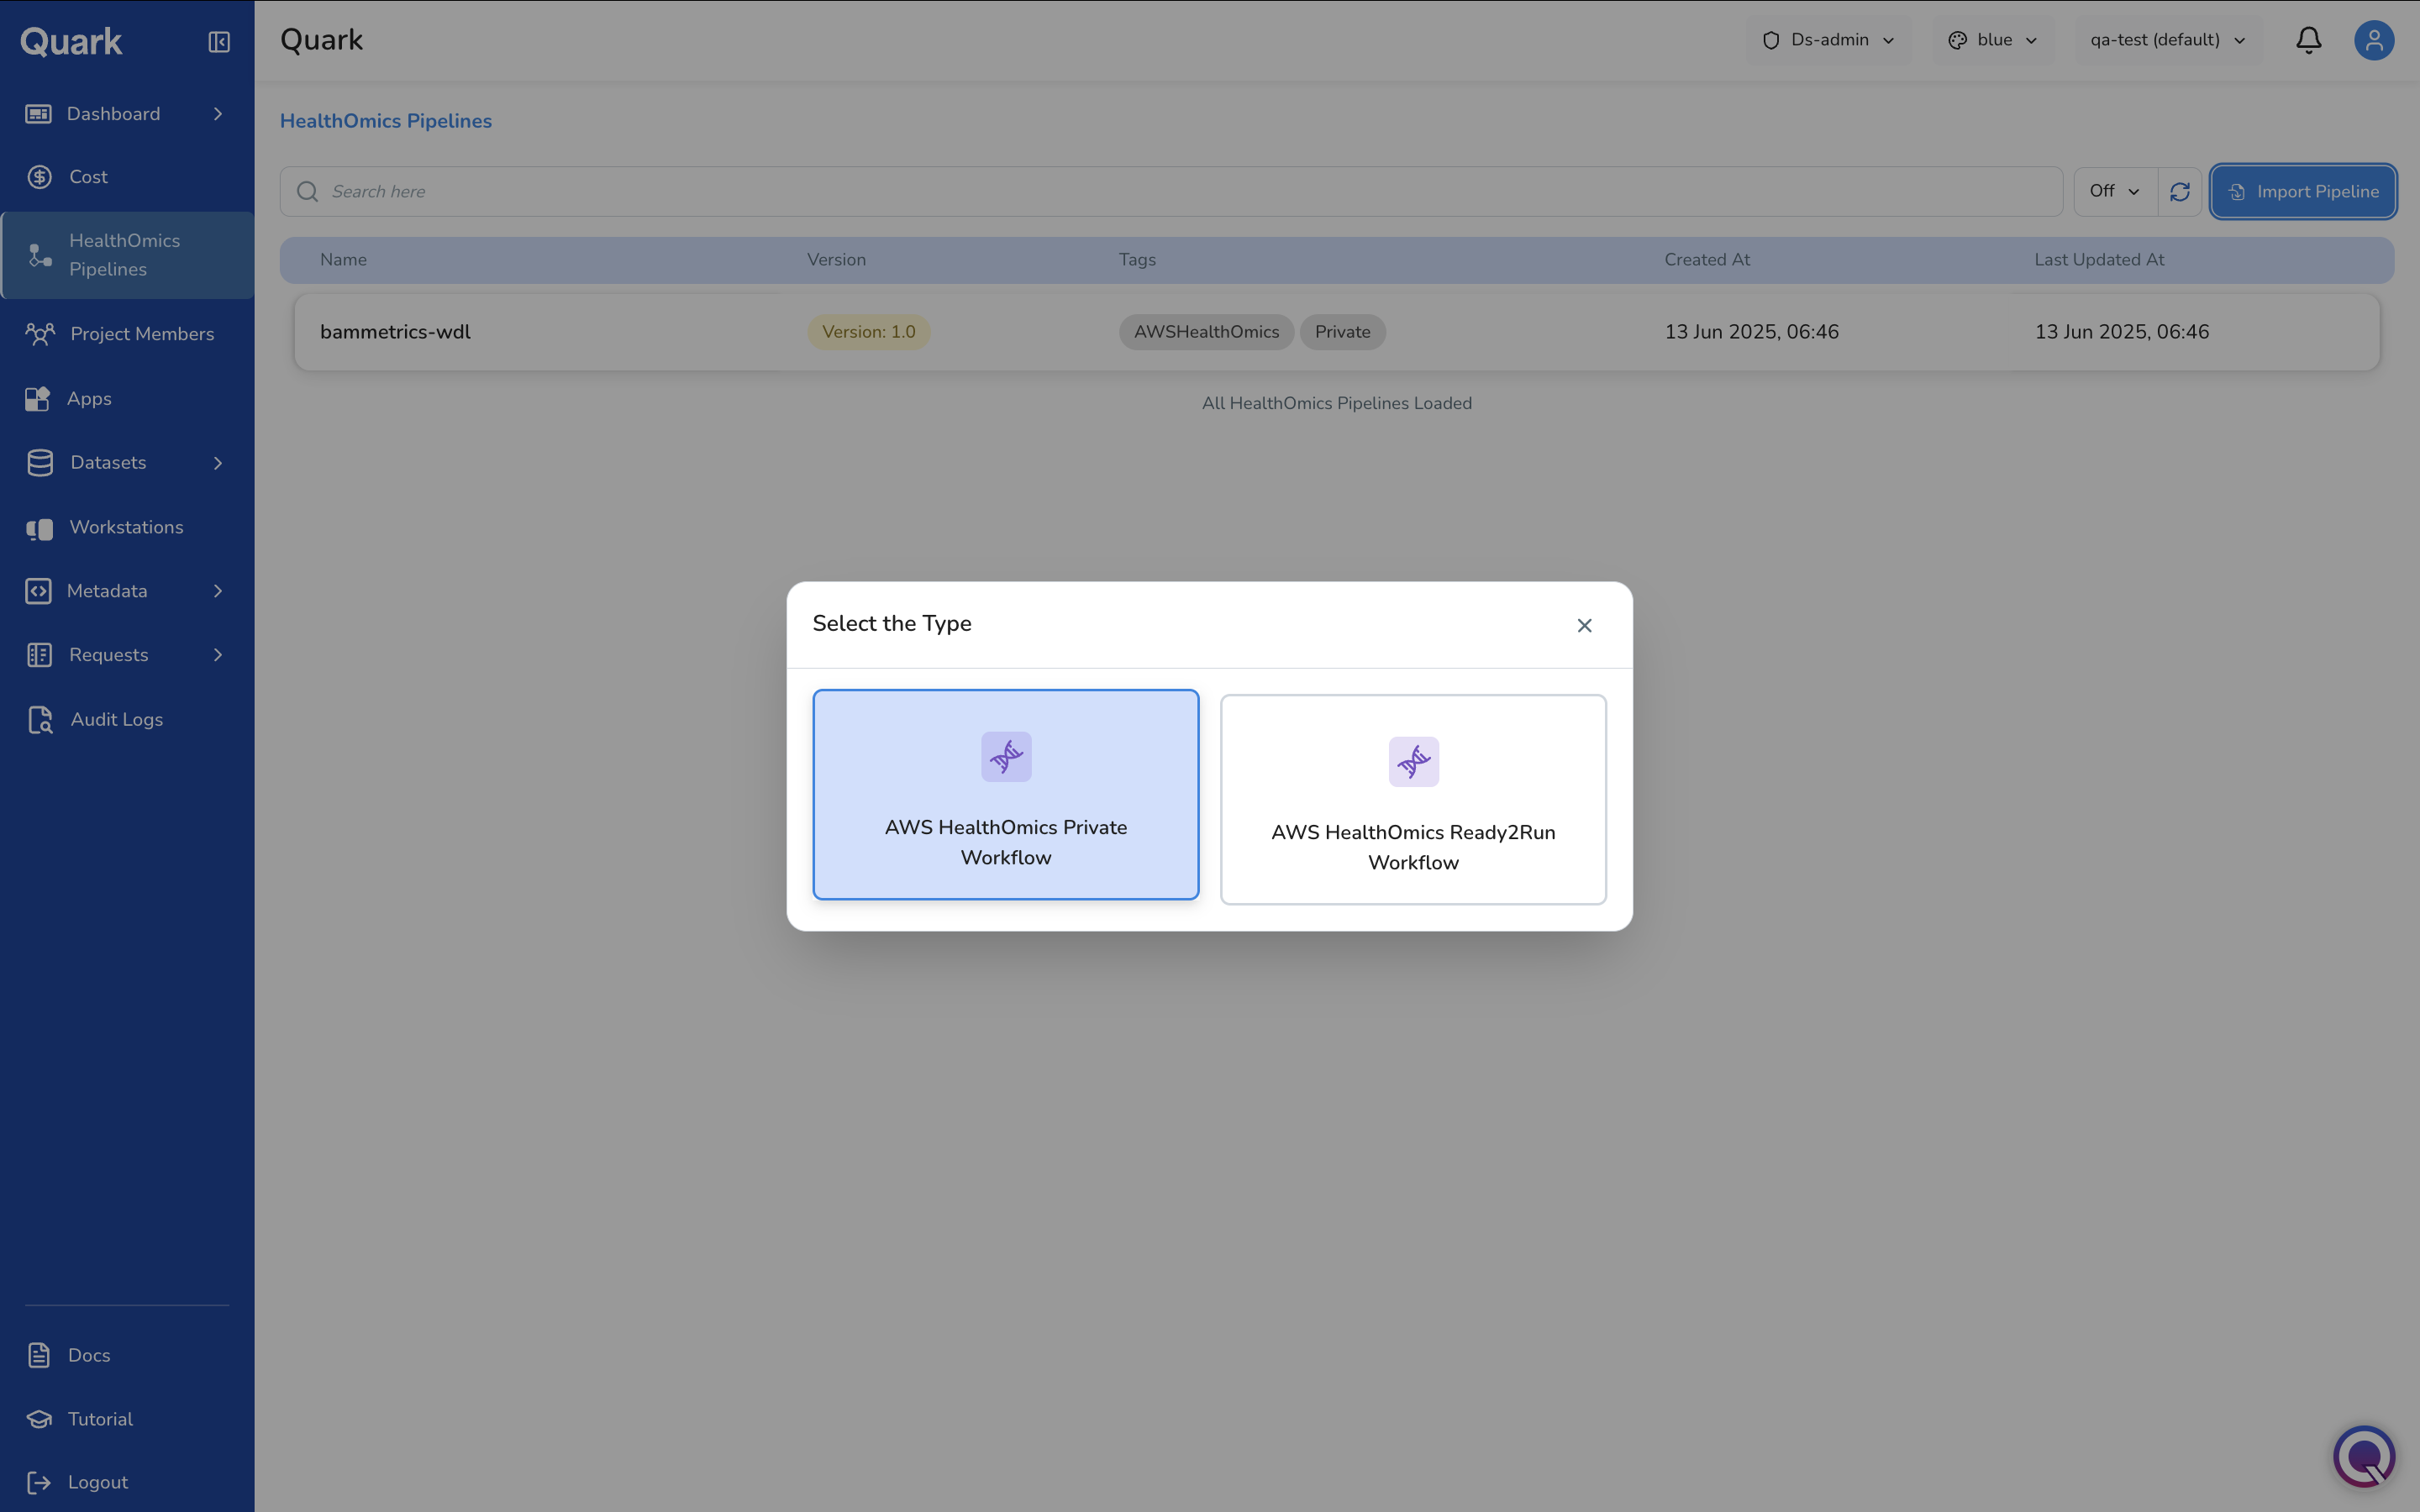The image size is (2420, 1512).
Task: Click the Version column header
Action: click(836, 260)
